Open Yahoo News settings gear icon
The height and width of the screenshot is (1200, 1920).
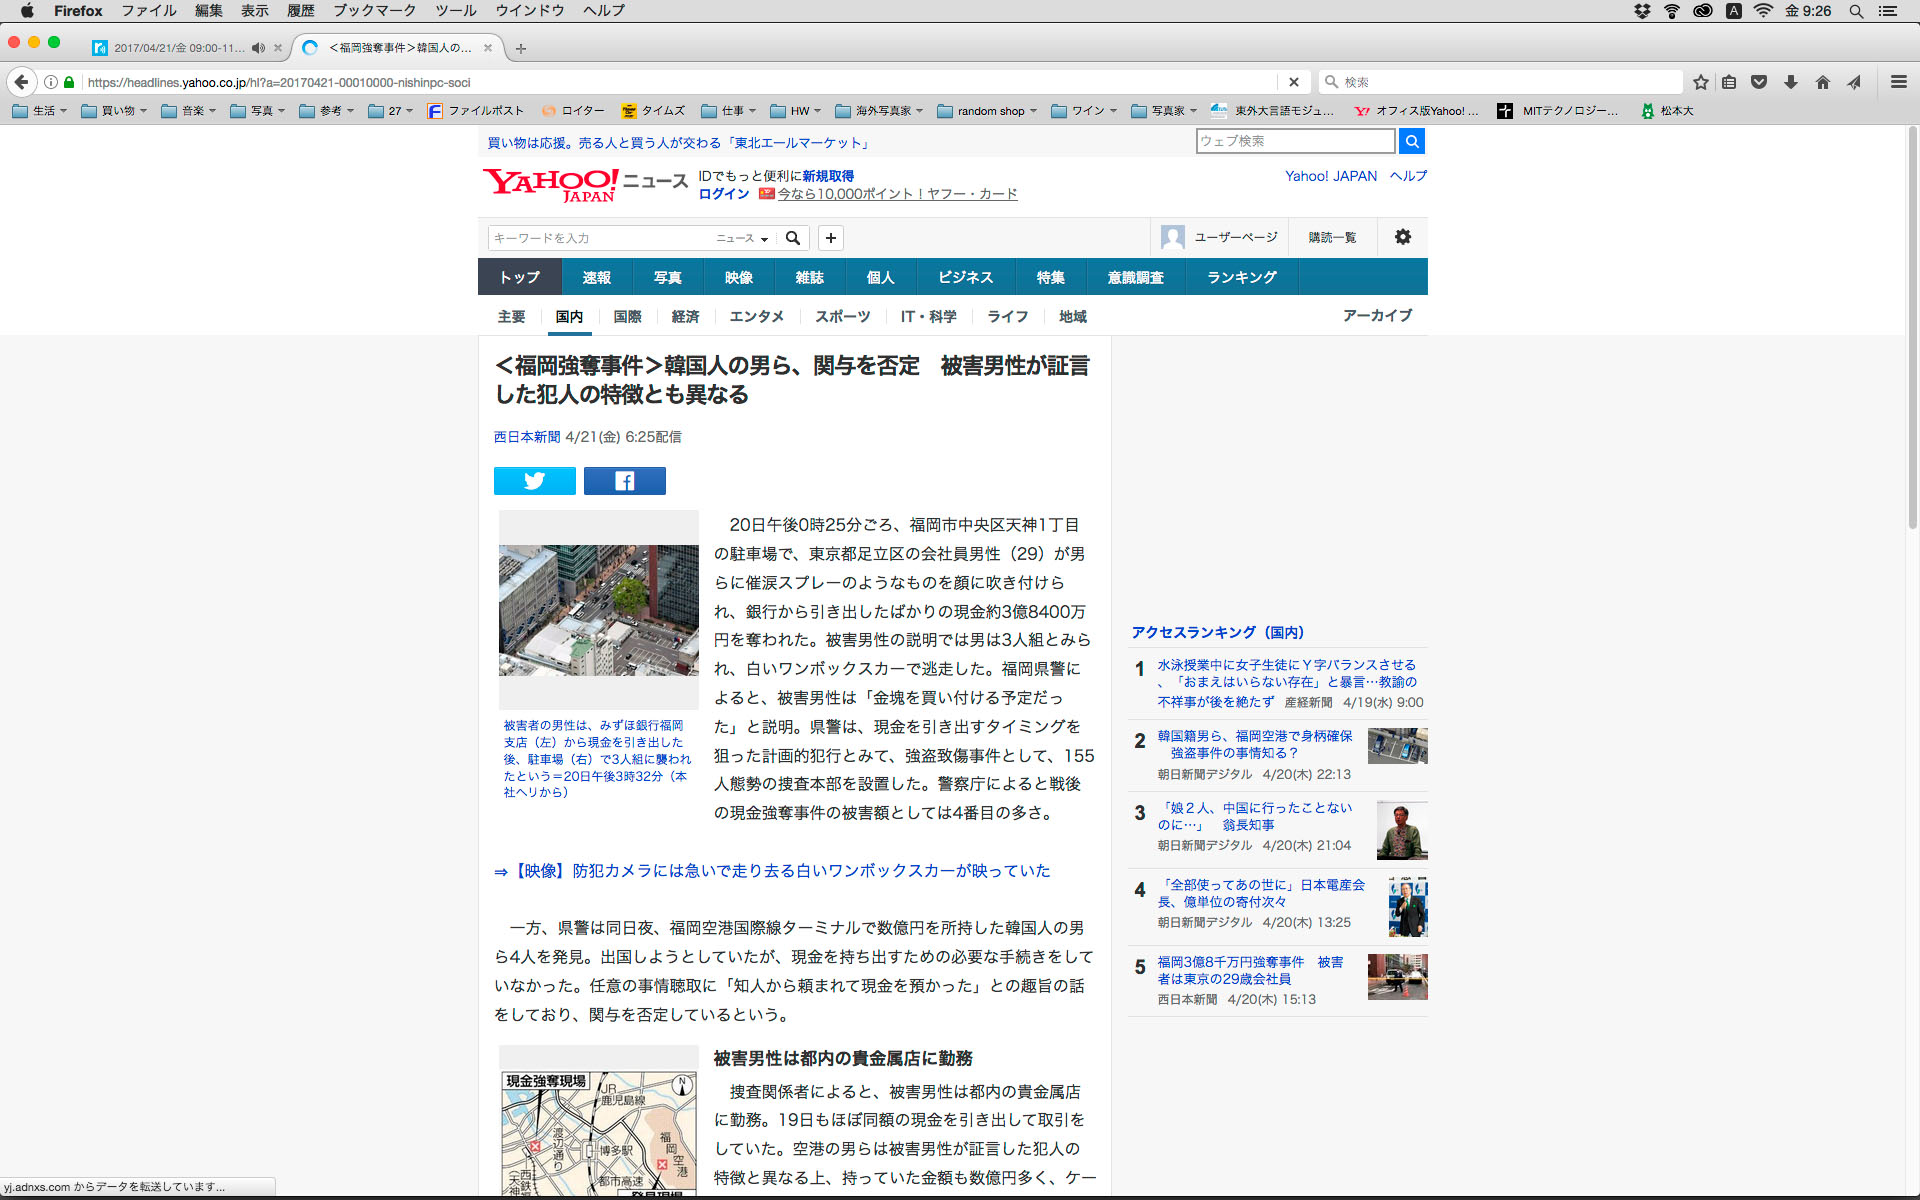click(x=1402, y=237)
